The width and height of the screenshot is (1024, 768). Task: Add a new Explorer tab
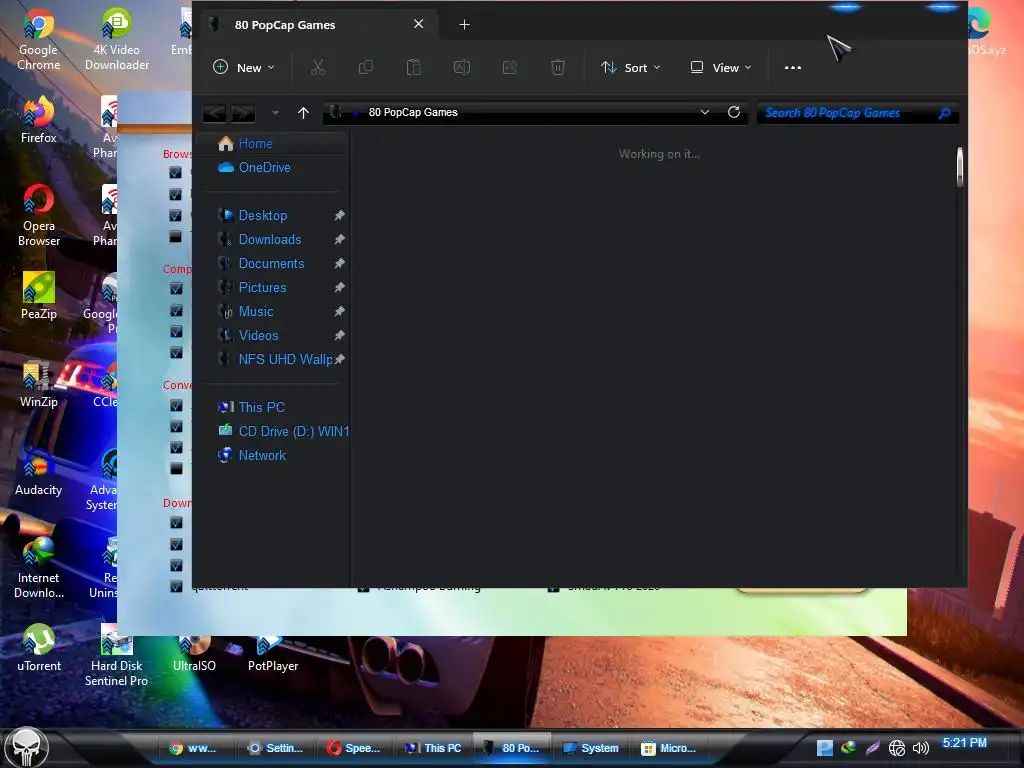click(x=464, y=25)
